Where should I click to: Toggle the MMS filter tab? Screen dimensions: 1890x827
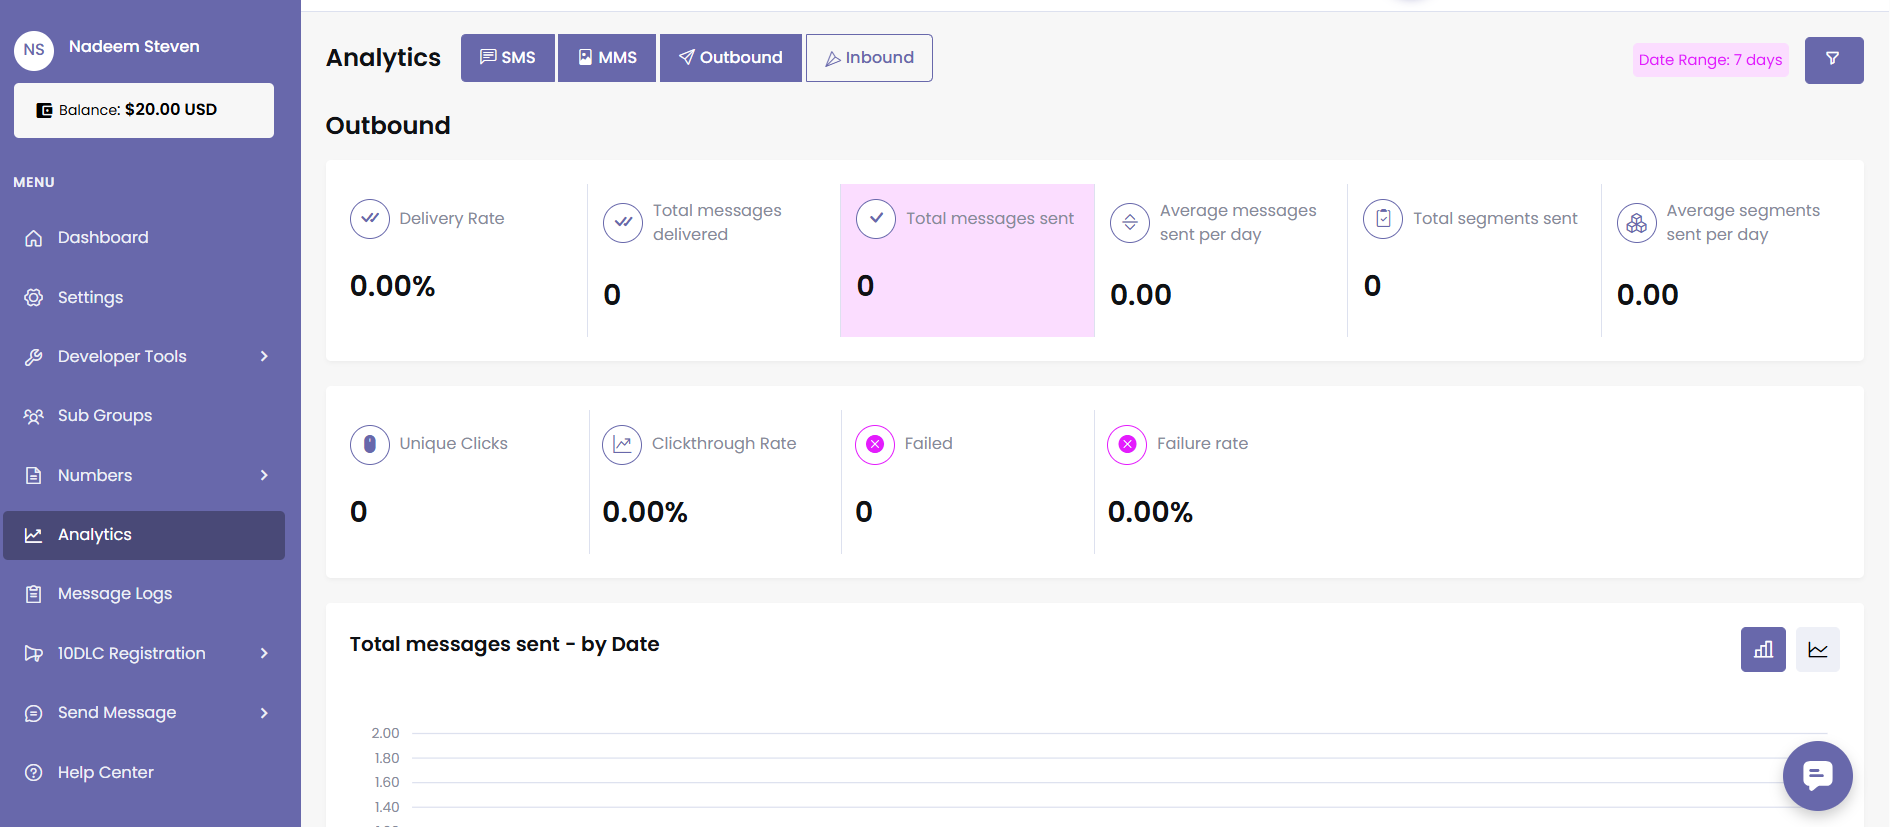(607, 58)
